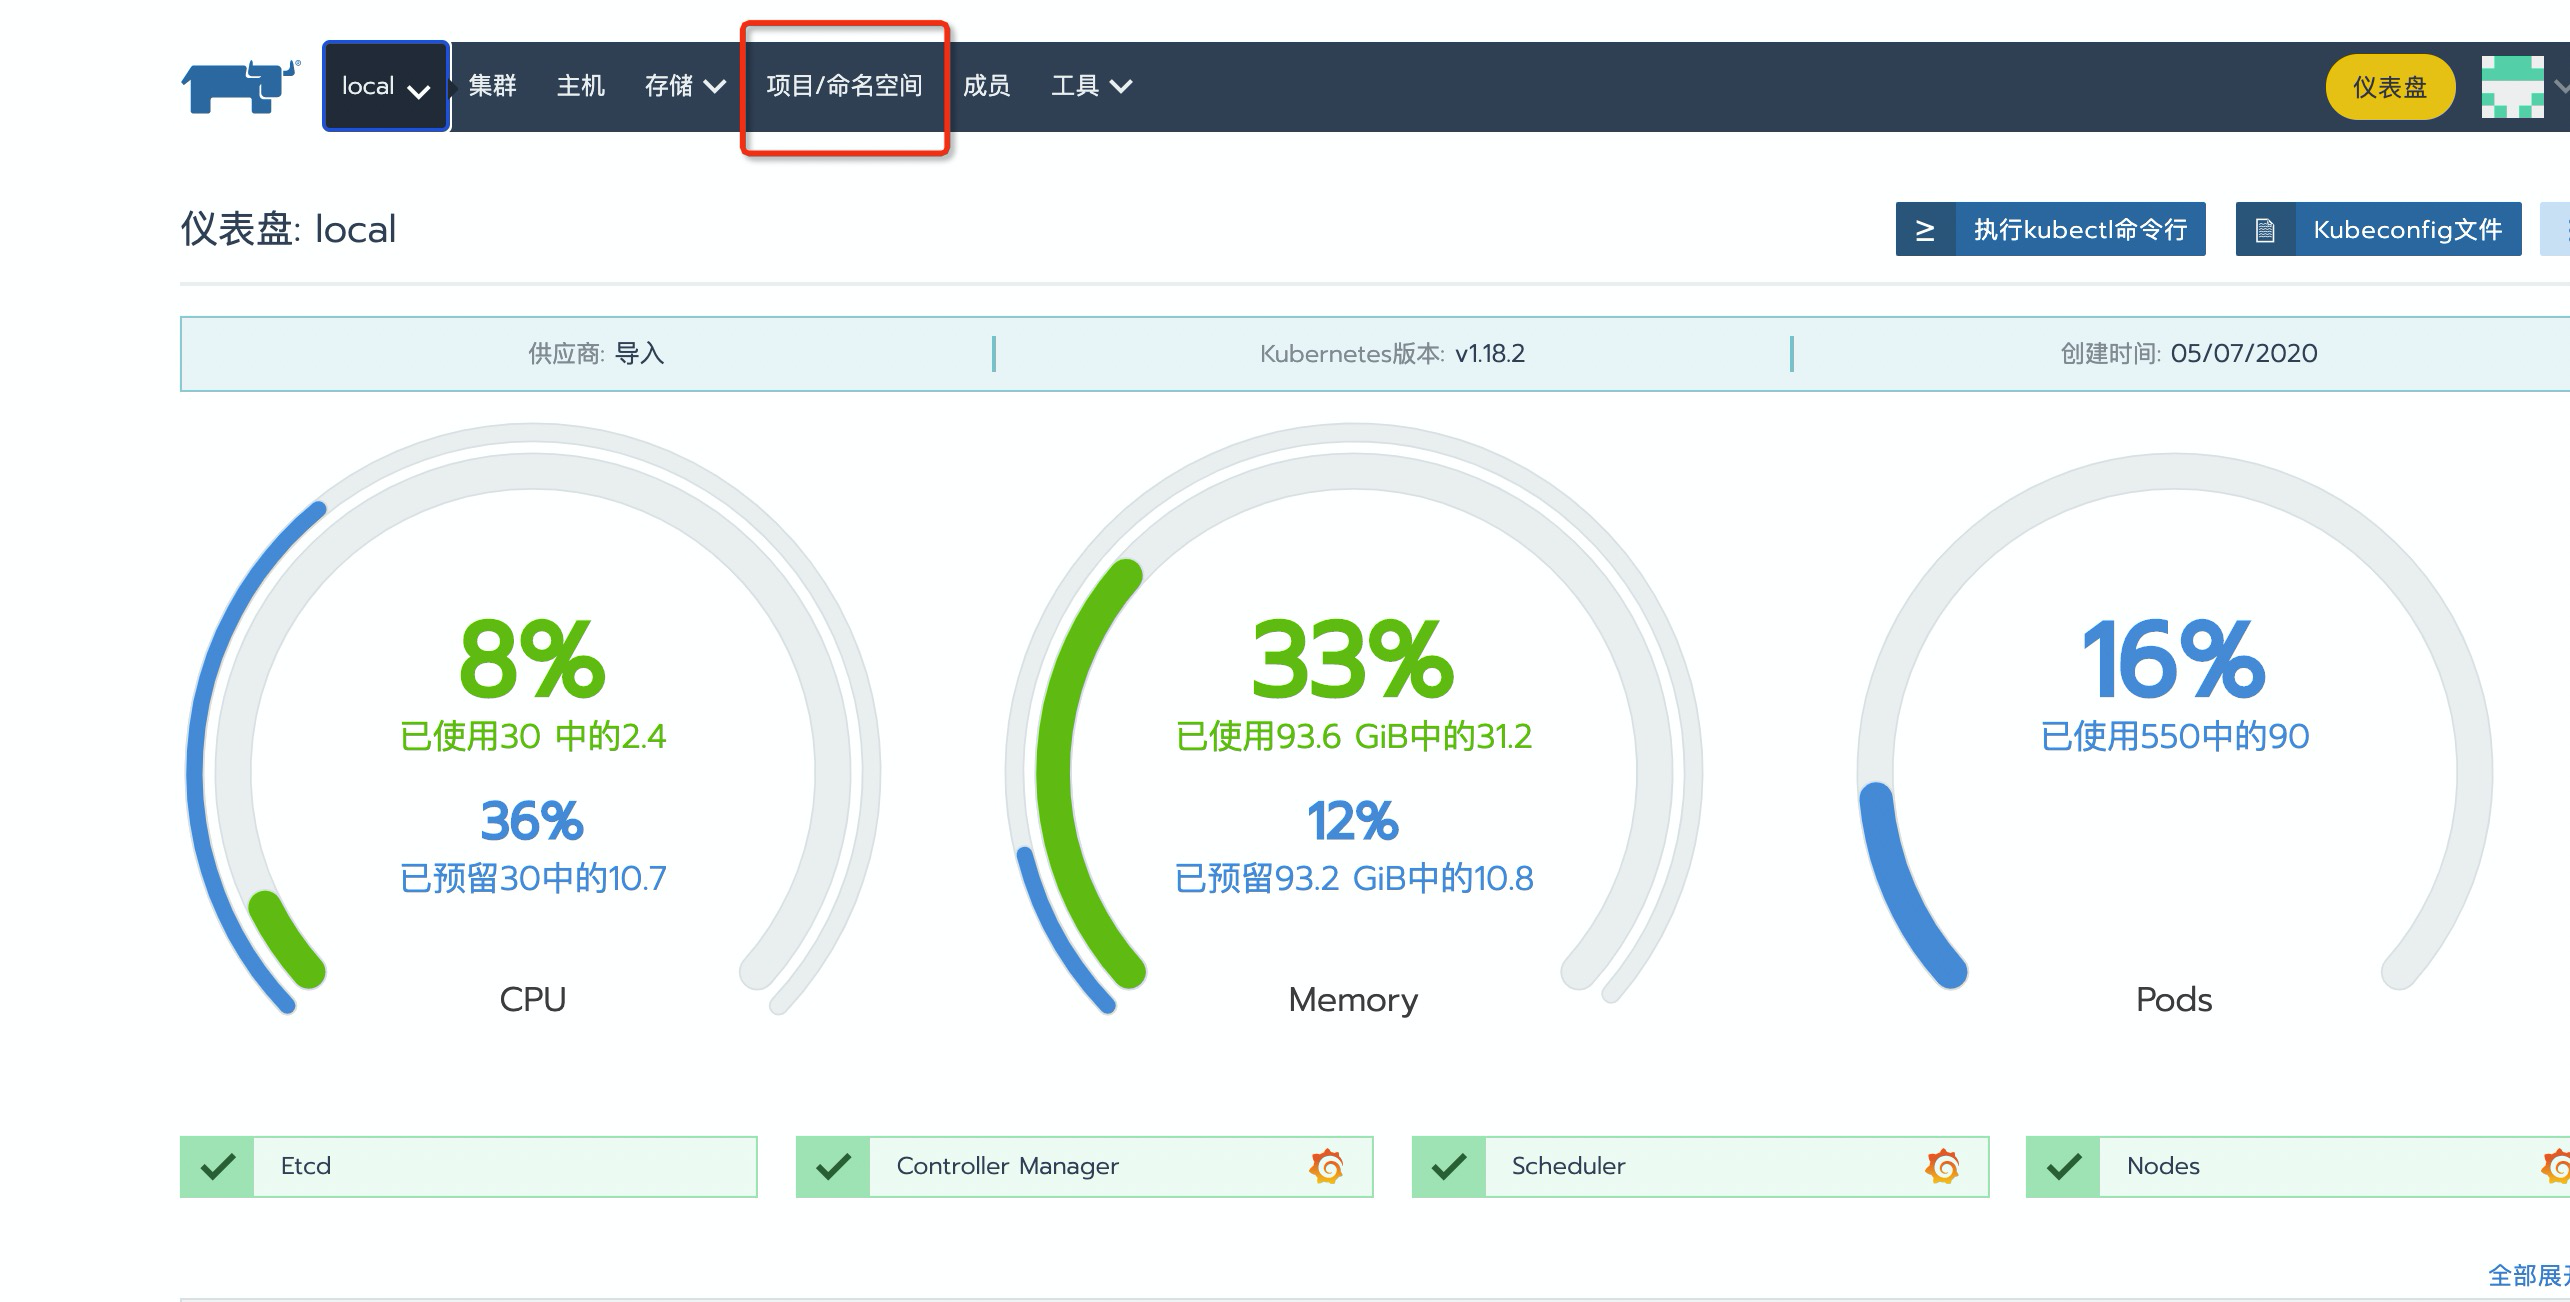Click the user avatar icon
Image resolution: width=2570 pixels, height=1302 pixels.
2512,87
